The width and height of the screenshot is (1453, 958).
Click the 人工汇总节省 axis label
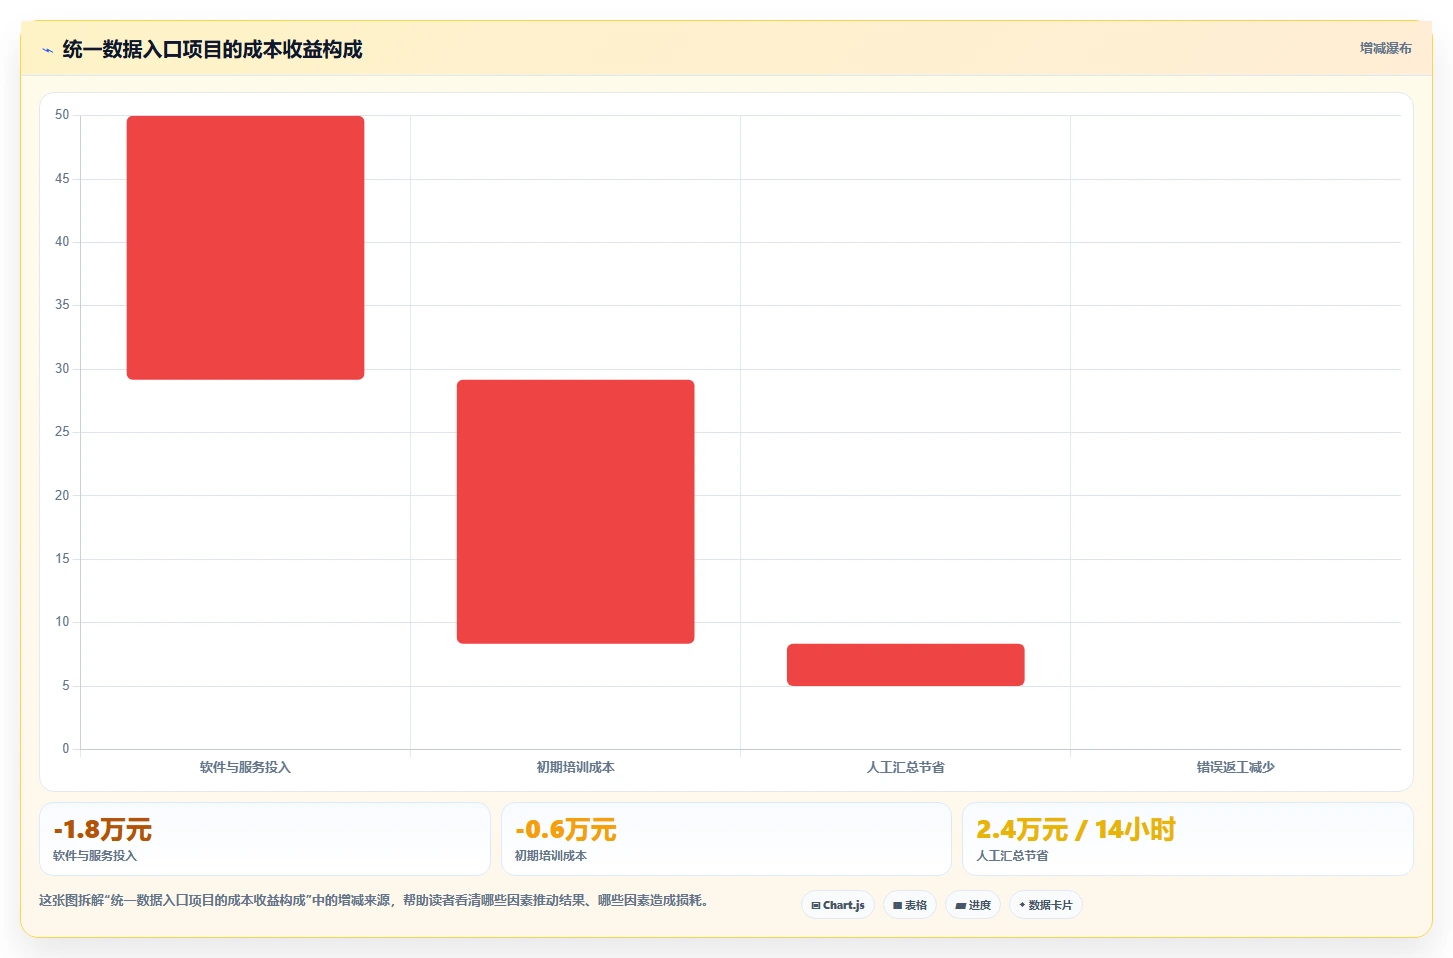905,768
